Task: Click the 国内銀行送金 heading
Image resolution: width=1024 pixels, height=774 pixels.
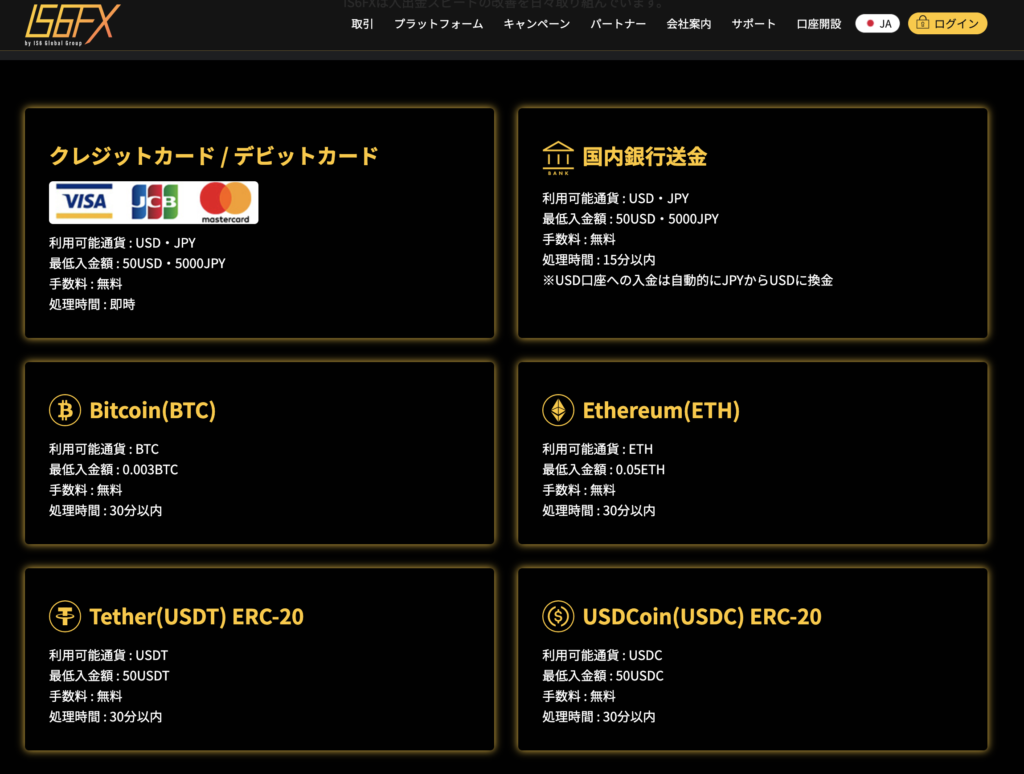Action: coord(644,157)
